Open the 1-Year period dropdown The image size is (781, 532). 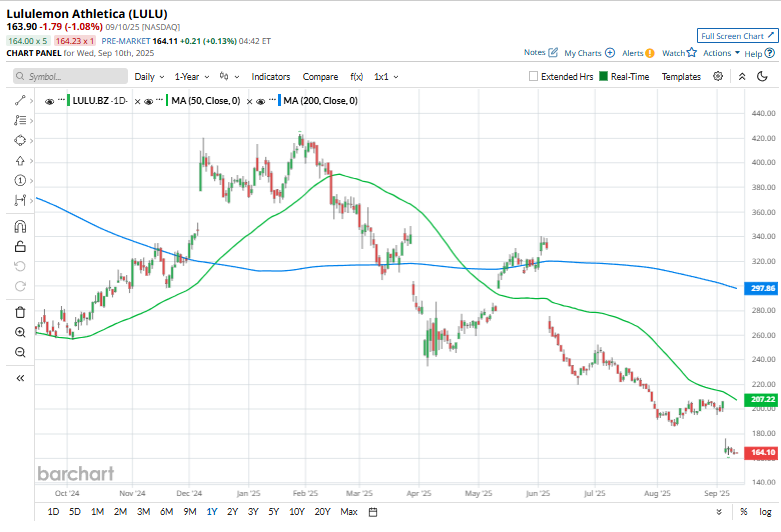point(192,77)
